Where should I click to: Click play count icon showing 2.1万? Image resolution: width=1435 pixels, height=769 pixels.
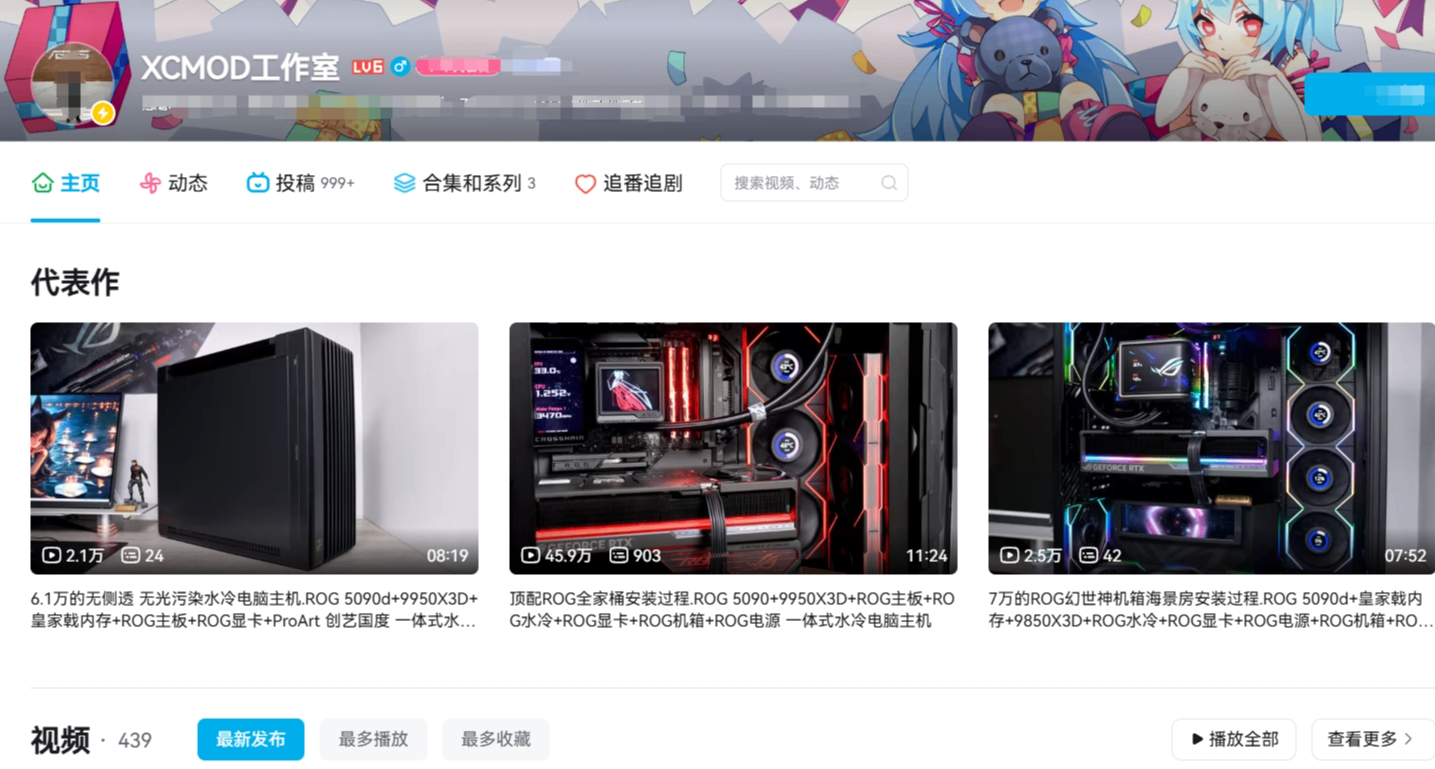[x=52, y=555]
